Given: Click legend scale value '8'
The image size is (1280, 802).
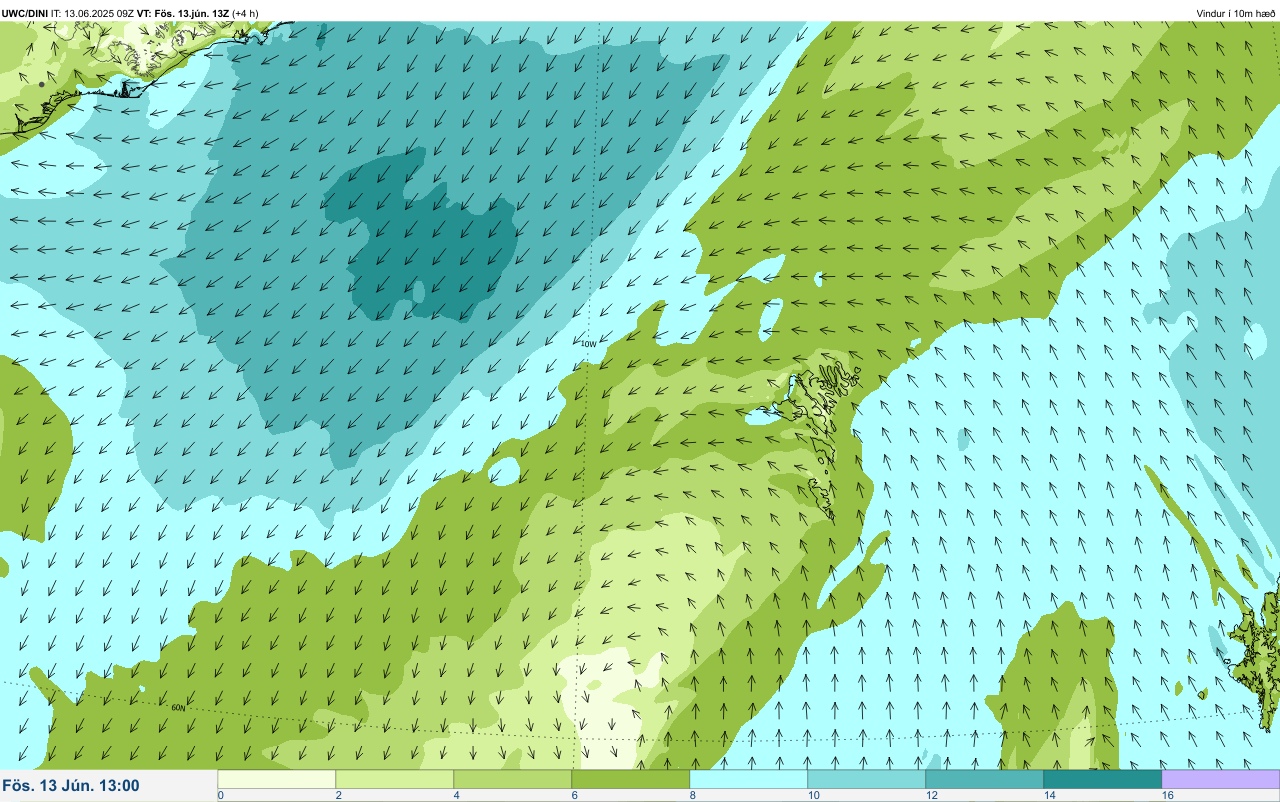Looking at the screenshot, I should point(693,795).
